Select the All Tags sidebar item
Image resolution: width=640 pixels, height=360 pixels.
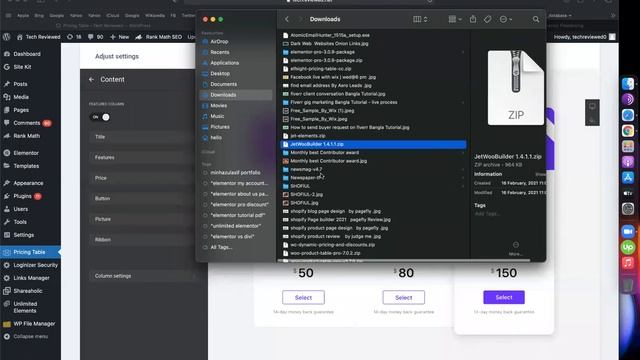221,247
